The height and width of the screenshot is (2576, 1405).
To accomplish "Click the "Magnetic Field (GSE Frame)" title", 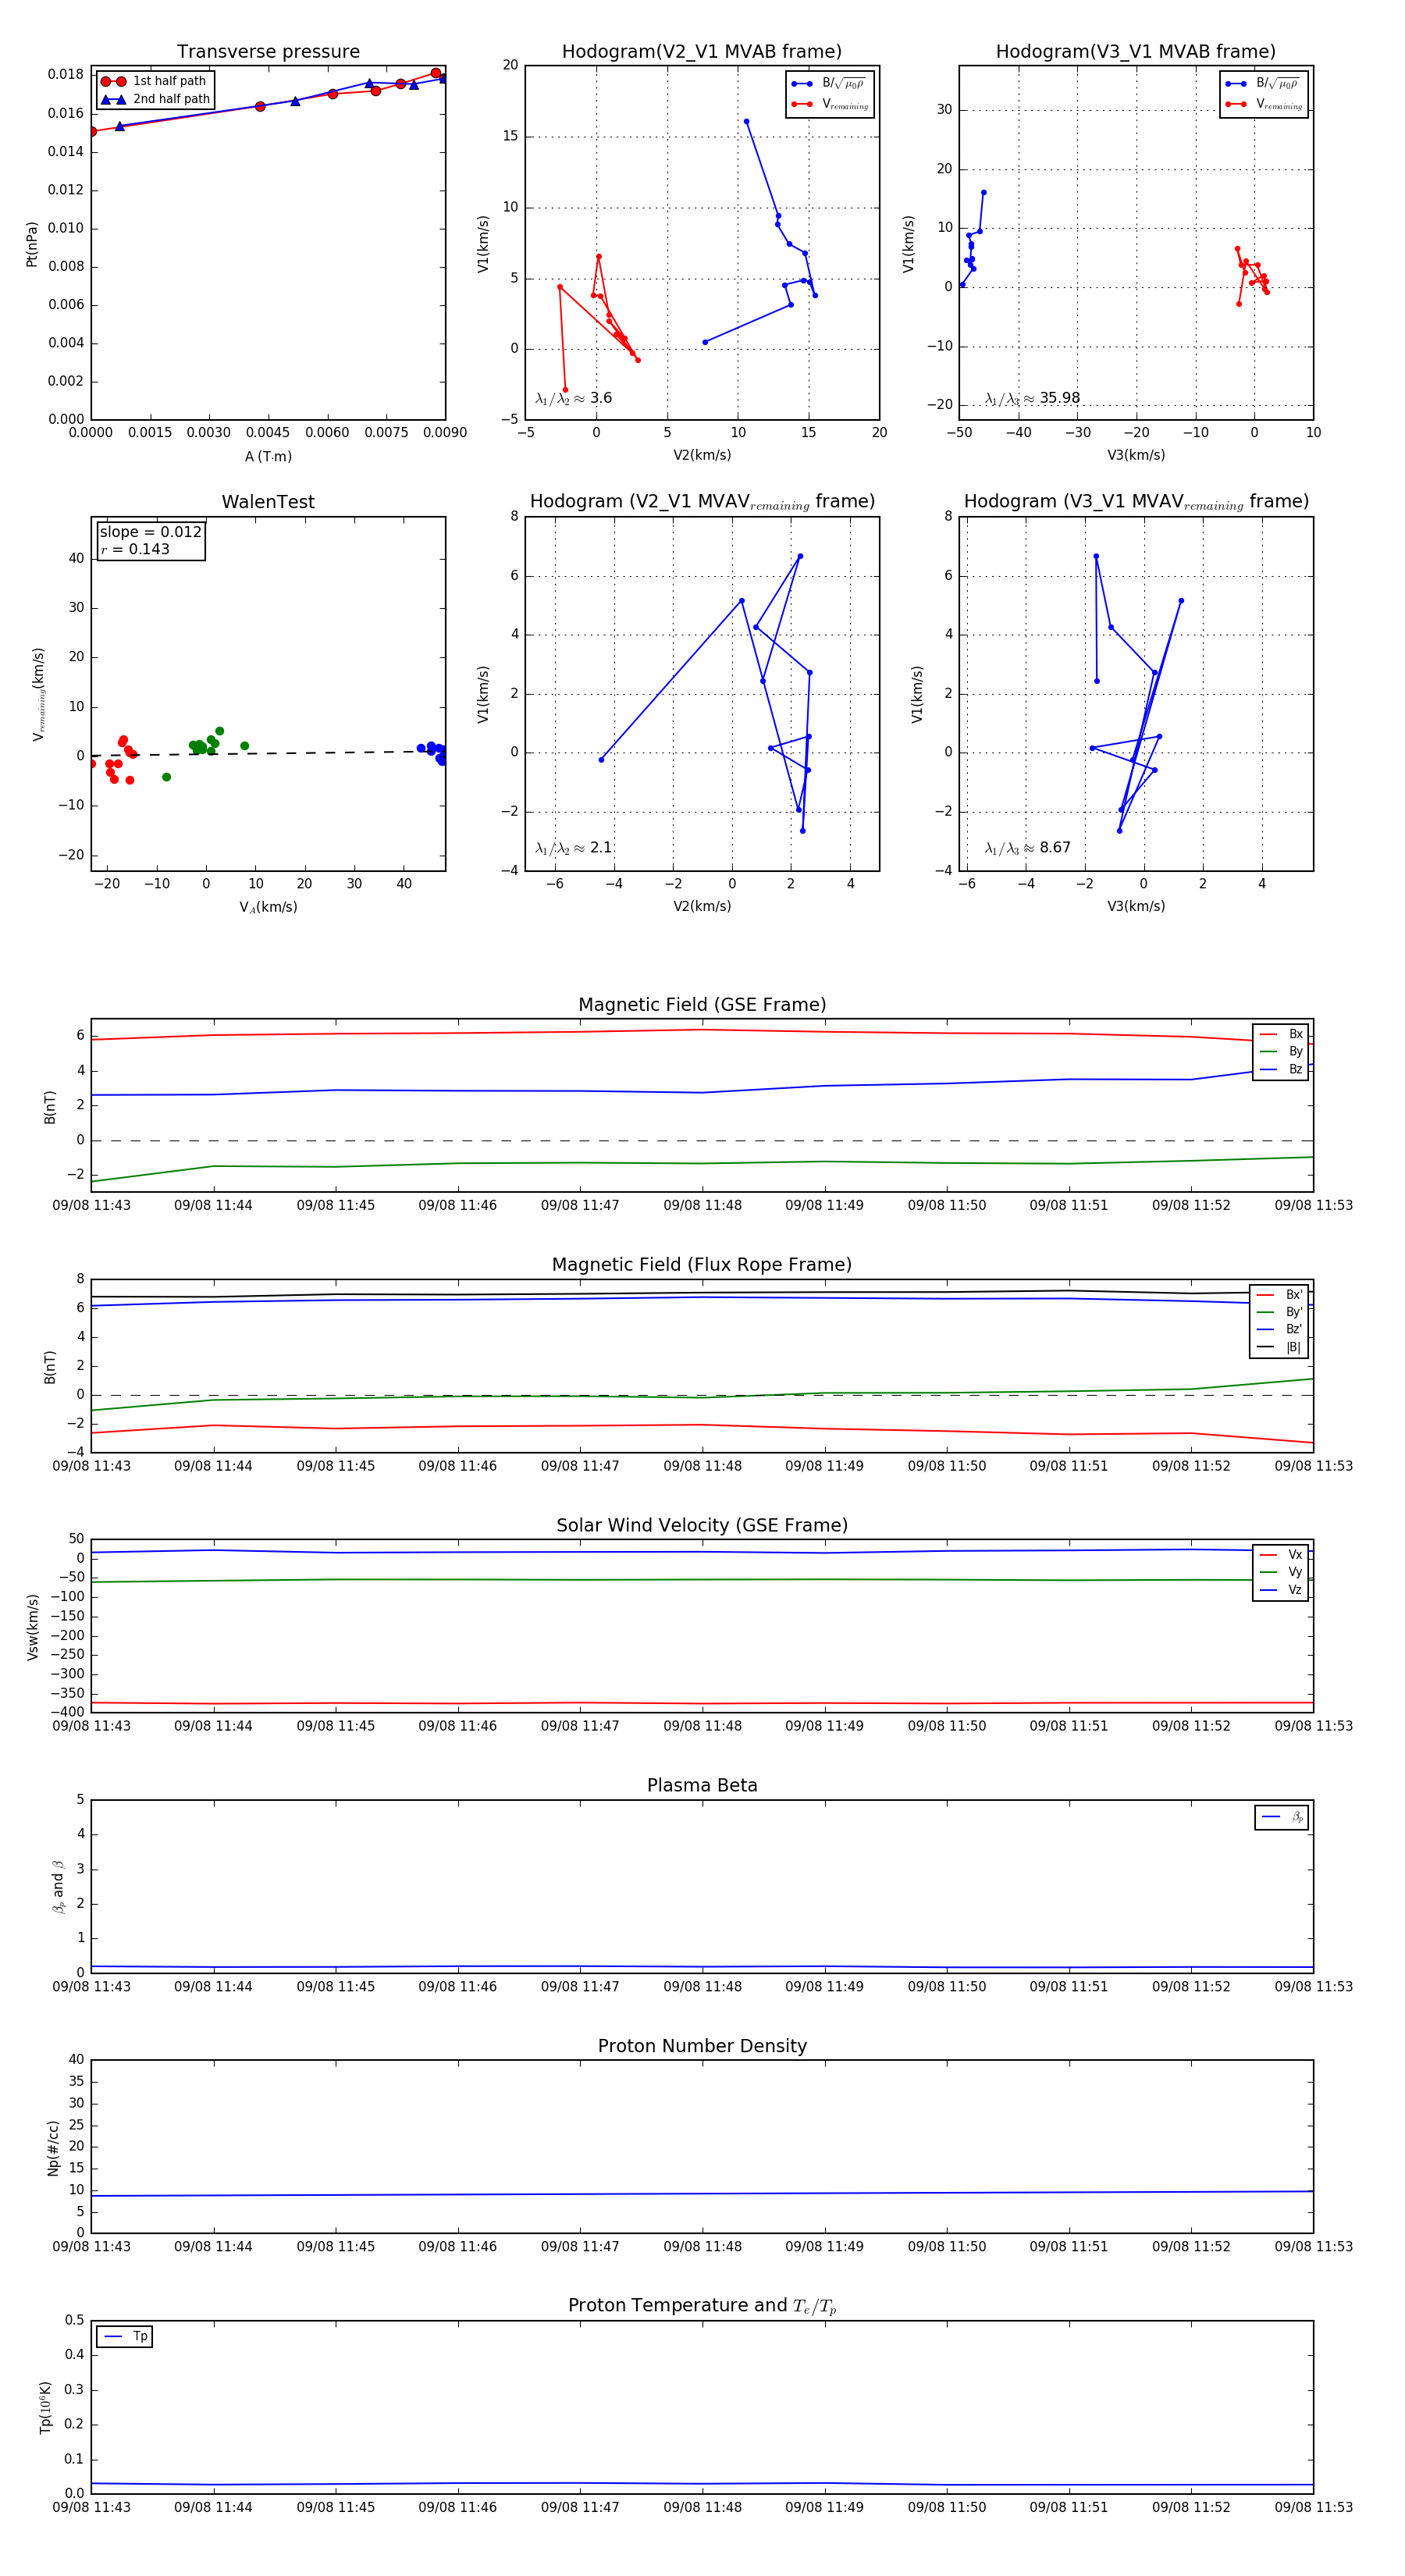I will tap(702, 1005).
